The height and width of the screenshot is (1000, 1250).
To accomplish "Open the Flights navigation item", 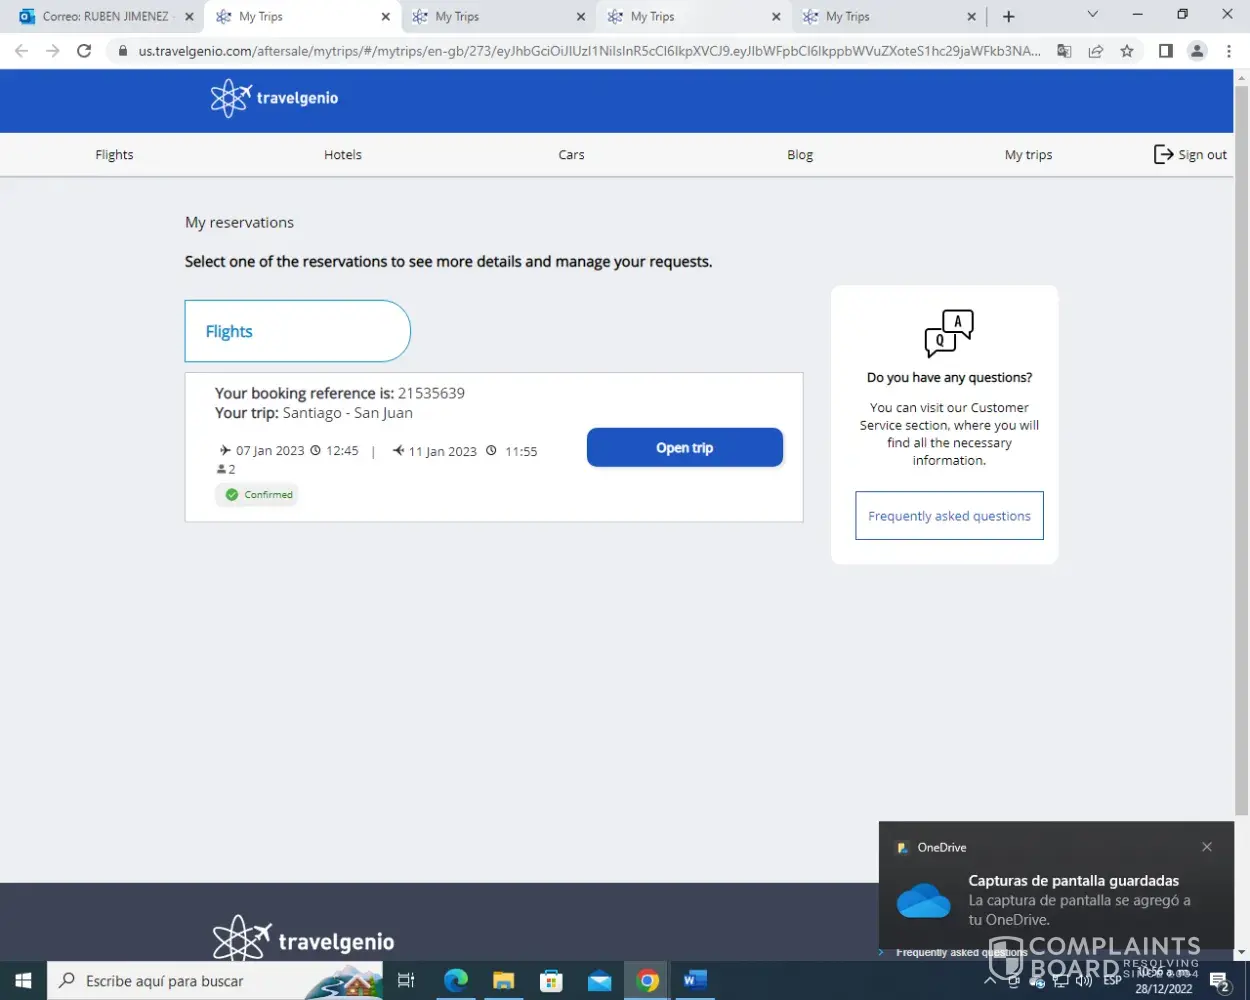I will tap(114, 154).
